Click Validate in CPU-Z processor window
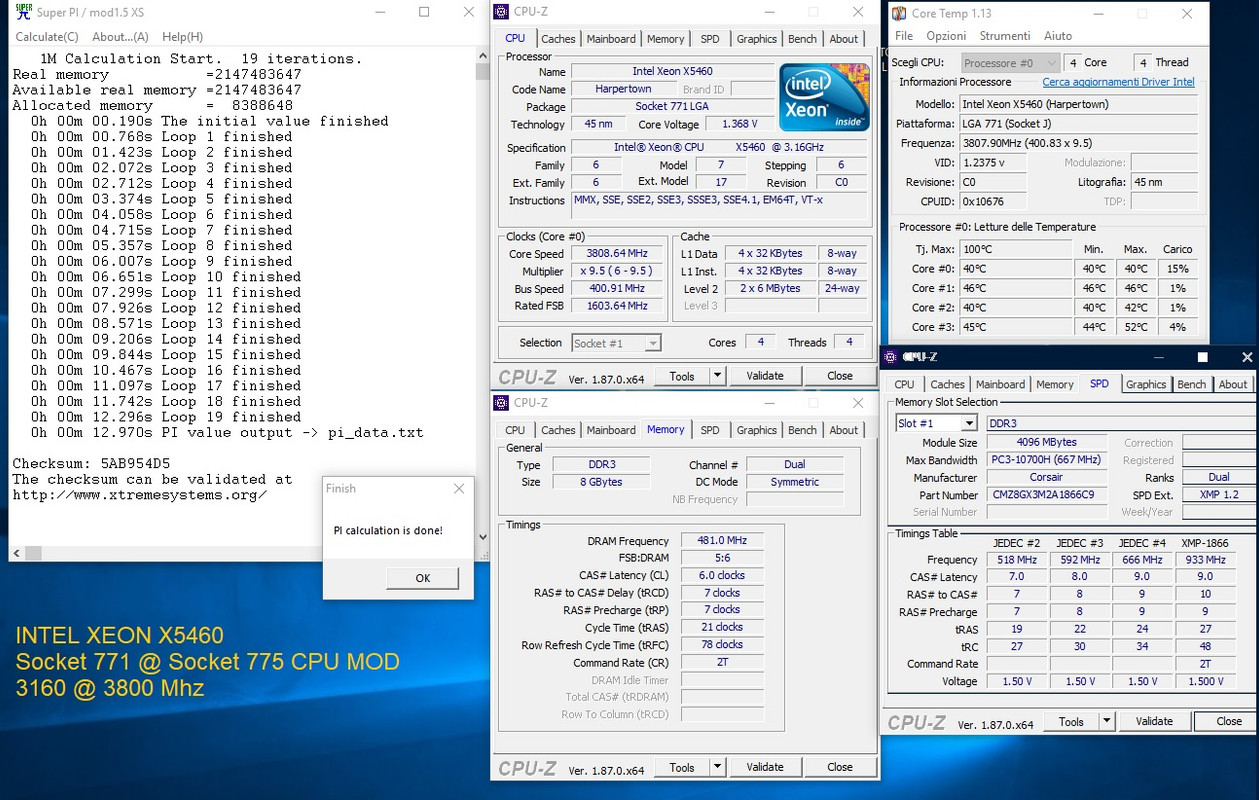The height and width of the screenshot is (800, 1259). tap(765, 376)
